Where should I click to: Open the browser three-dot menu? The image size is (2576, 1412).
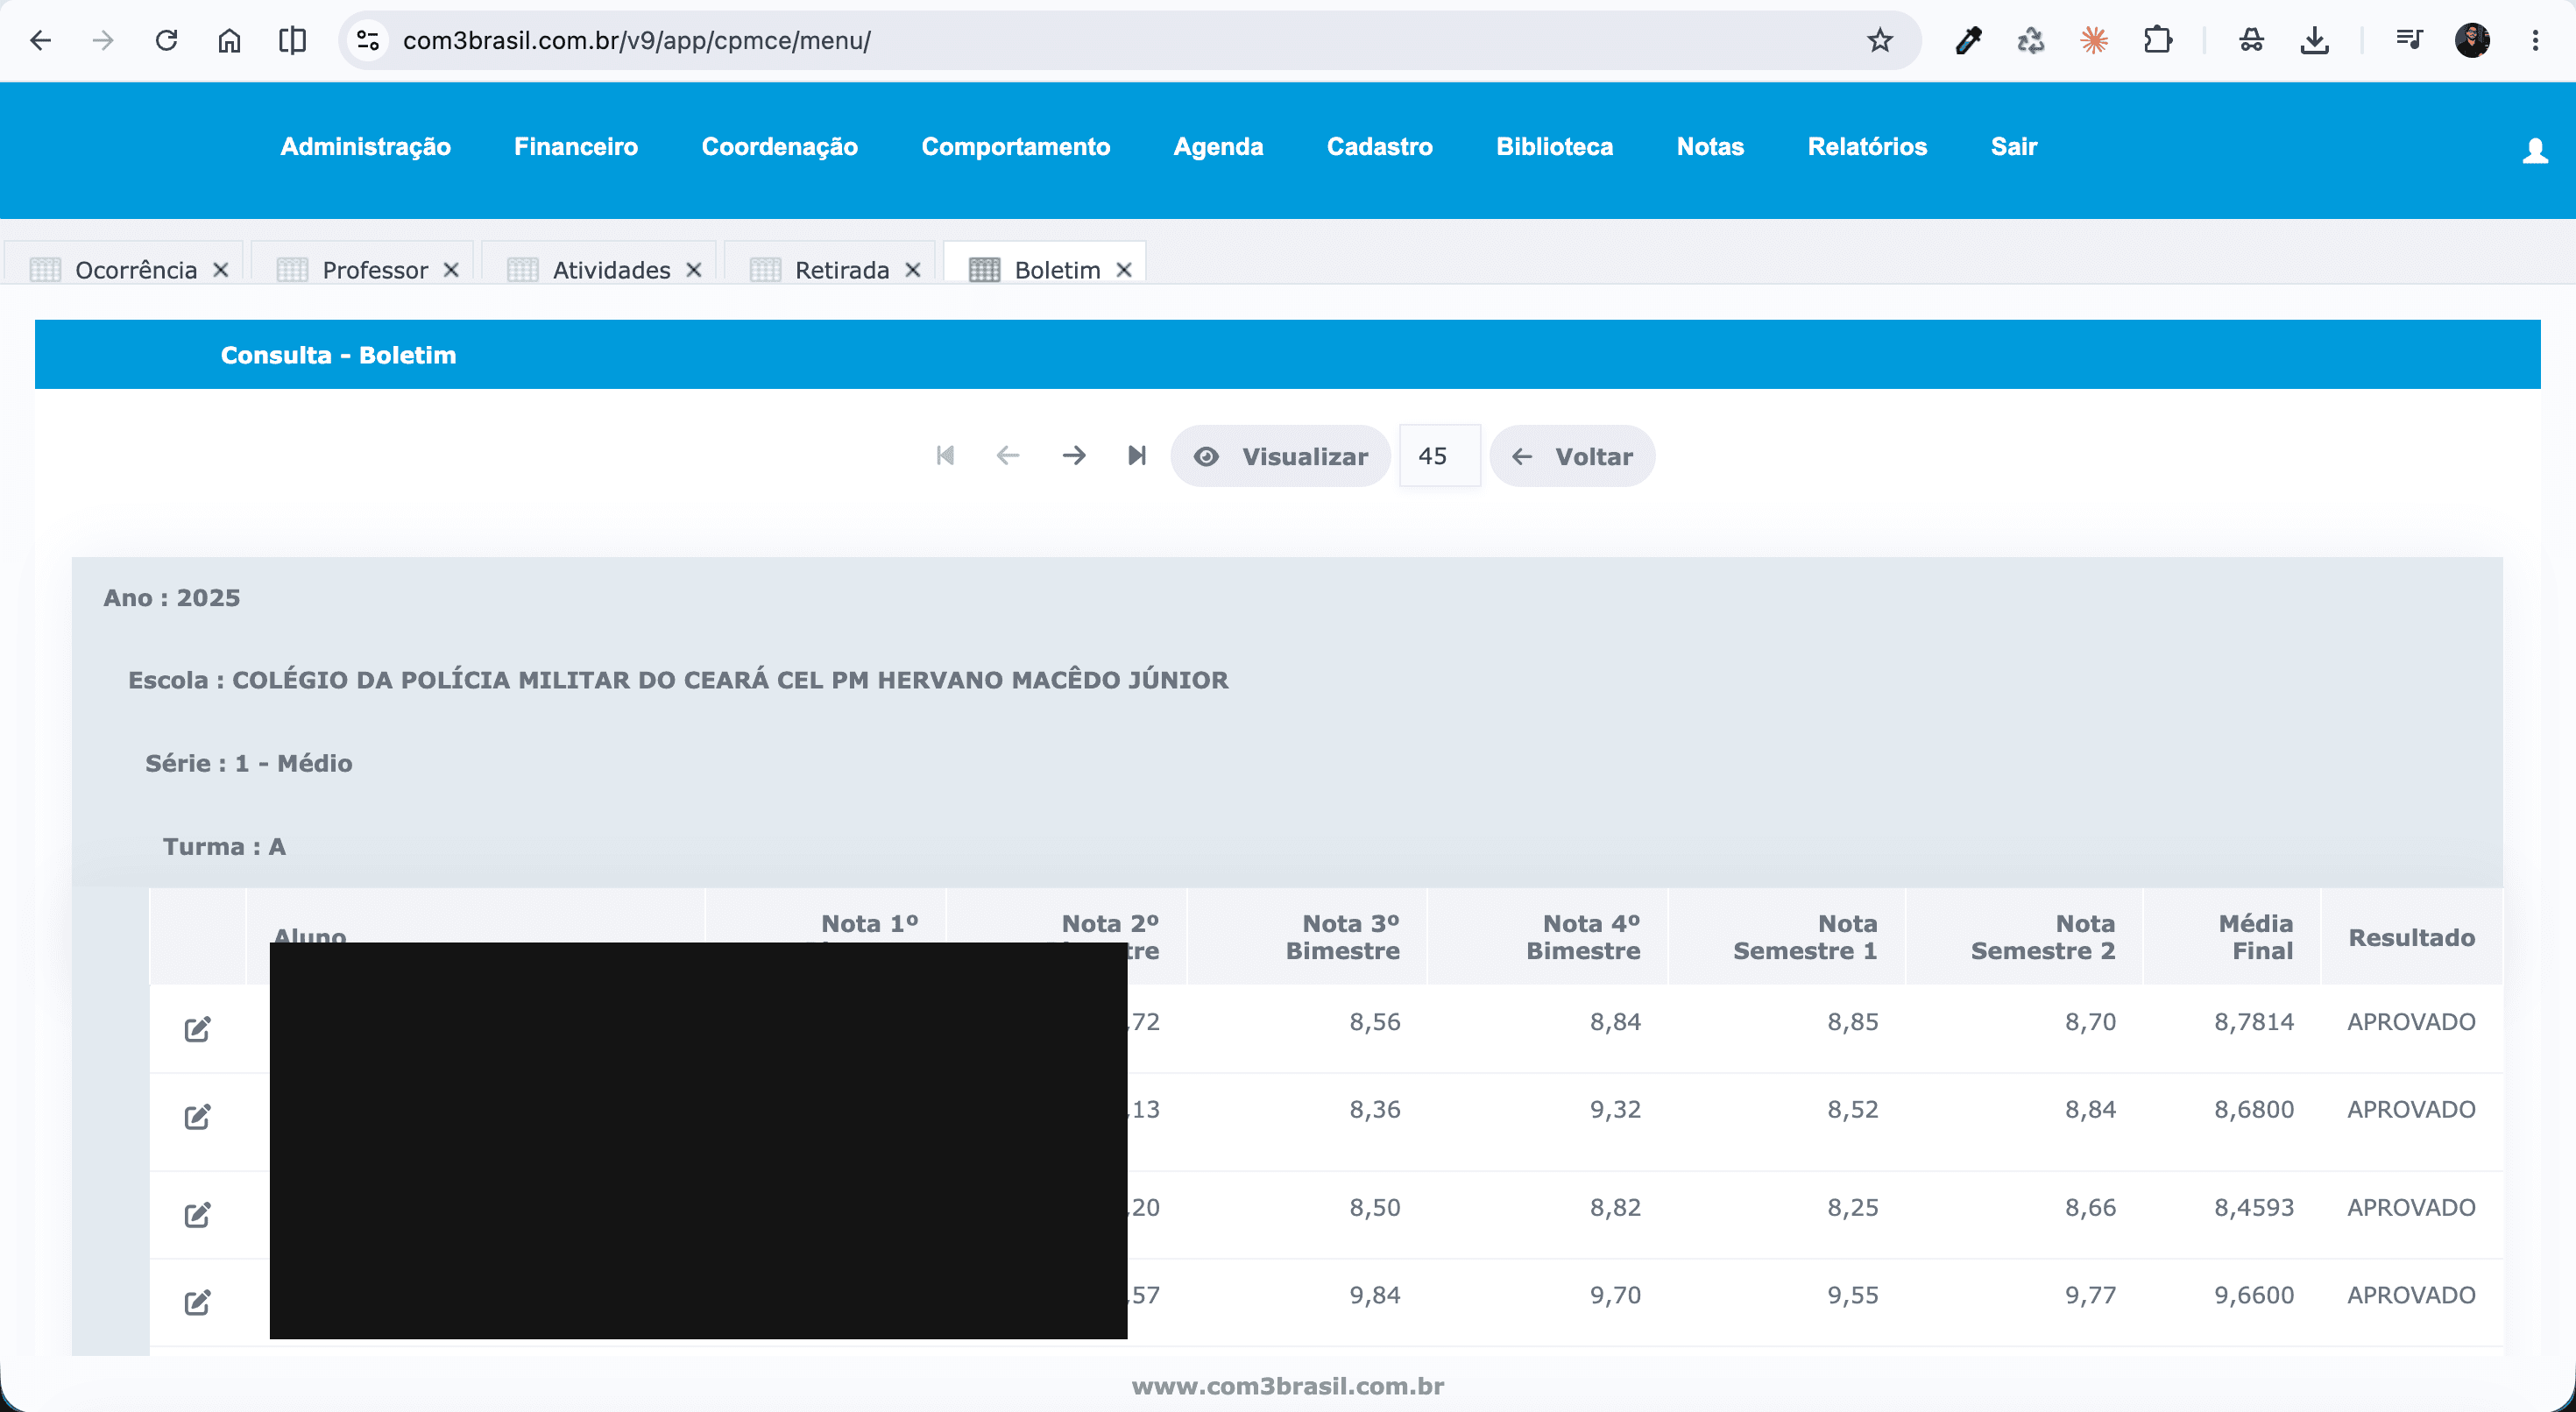2535,40
